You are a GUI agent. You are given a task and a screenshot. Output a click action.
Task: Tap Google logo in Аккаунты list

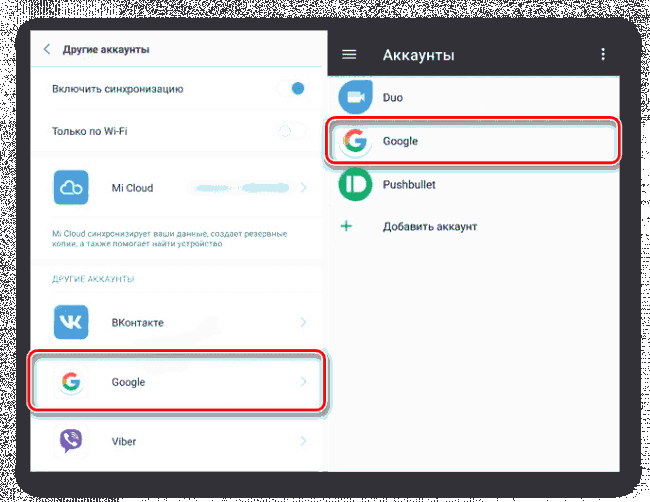pyautogui.click(x=355, y=141)
